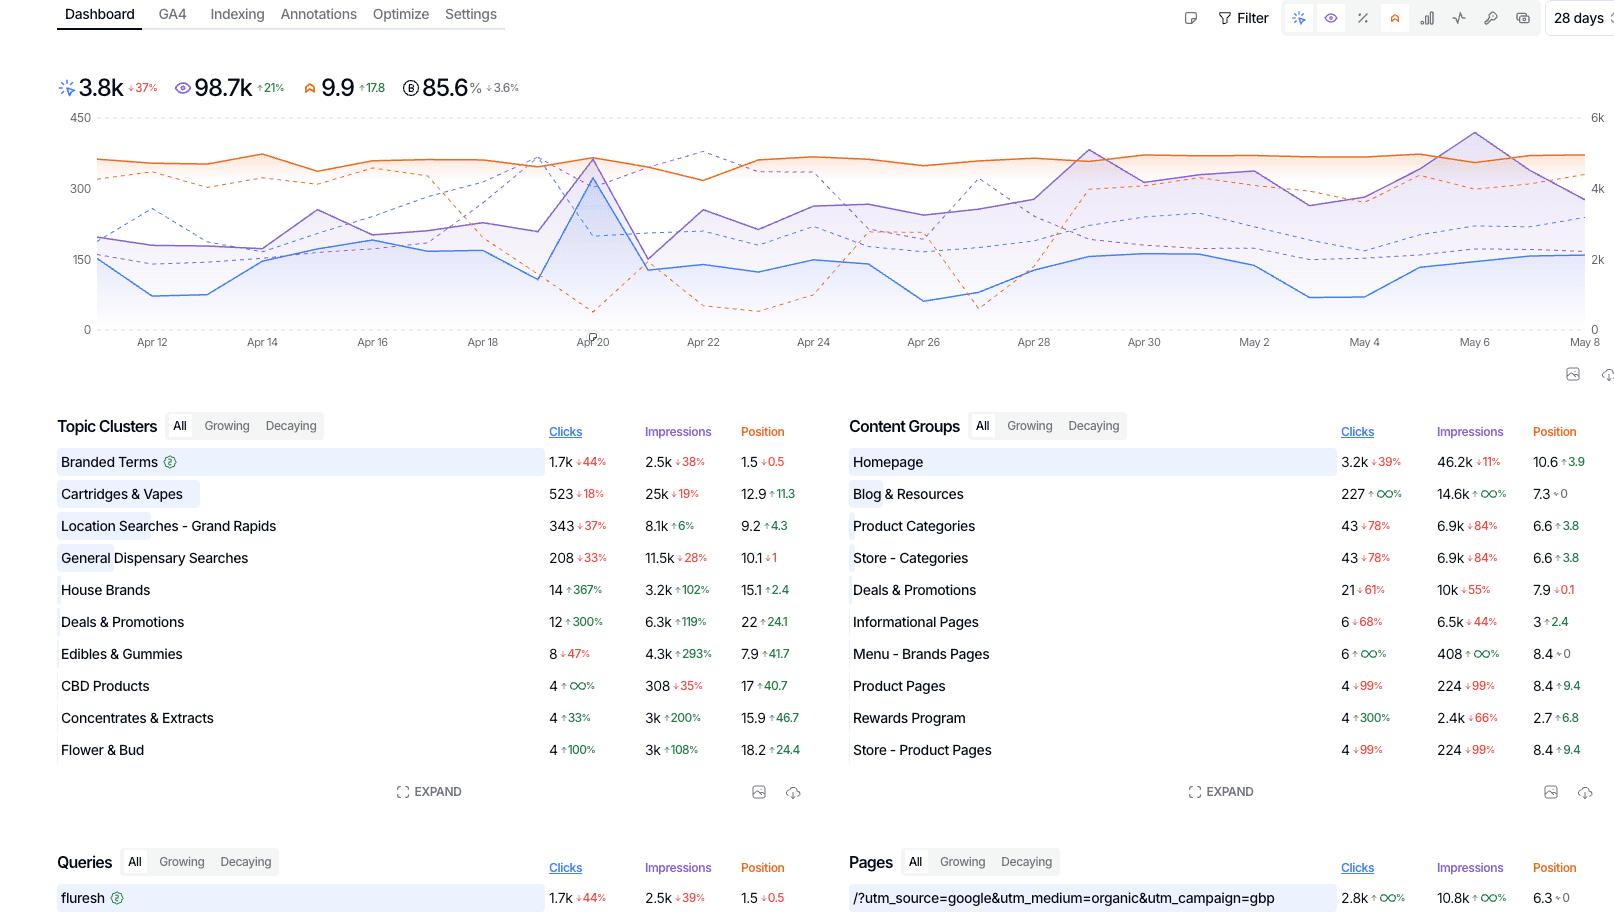
Task: Open the Optimize tab
Action: [401, 14]
